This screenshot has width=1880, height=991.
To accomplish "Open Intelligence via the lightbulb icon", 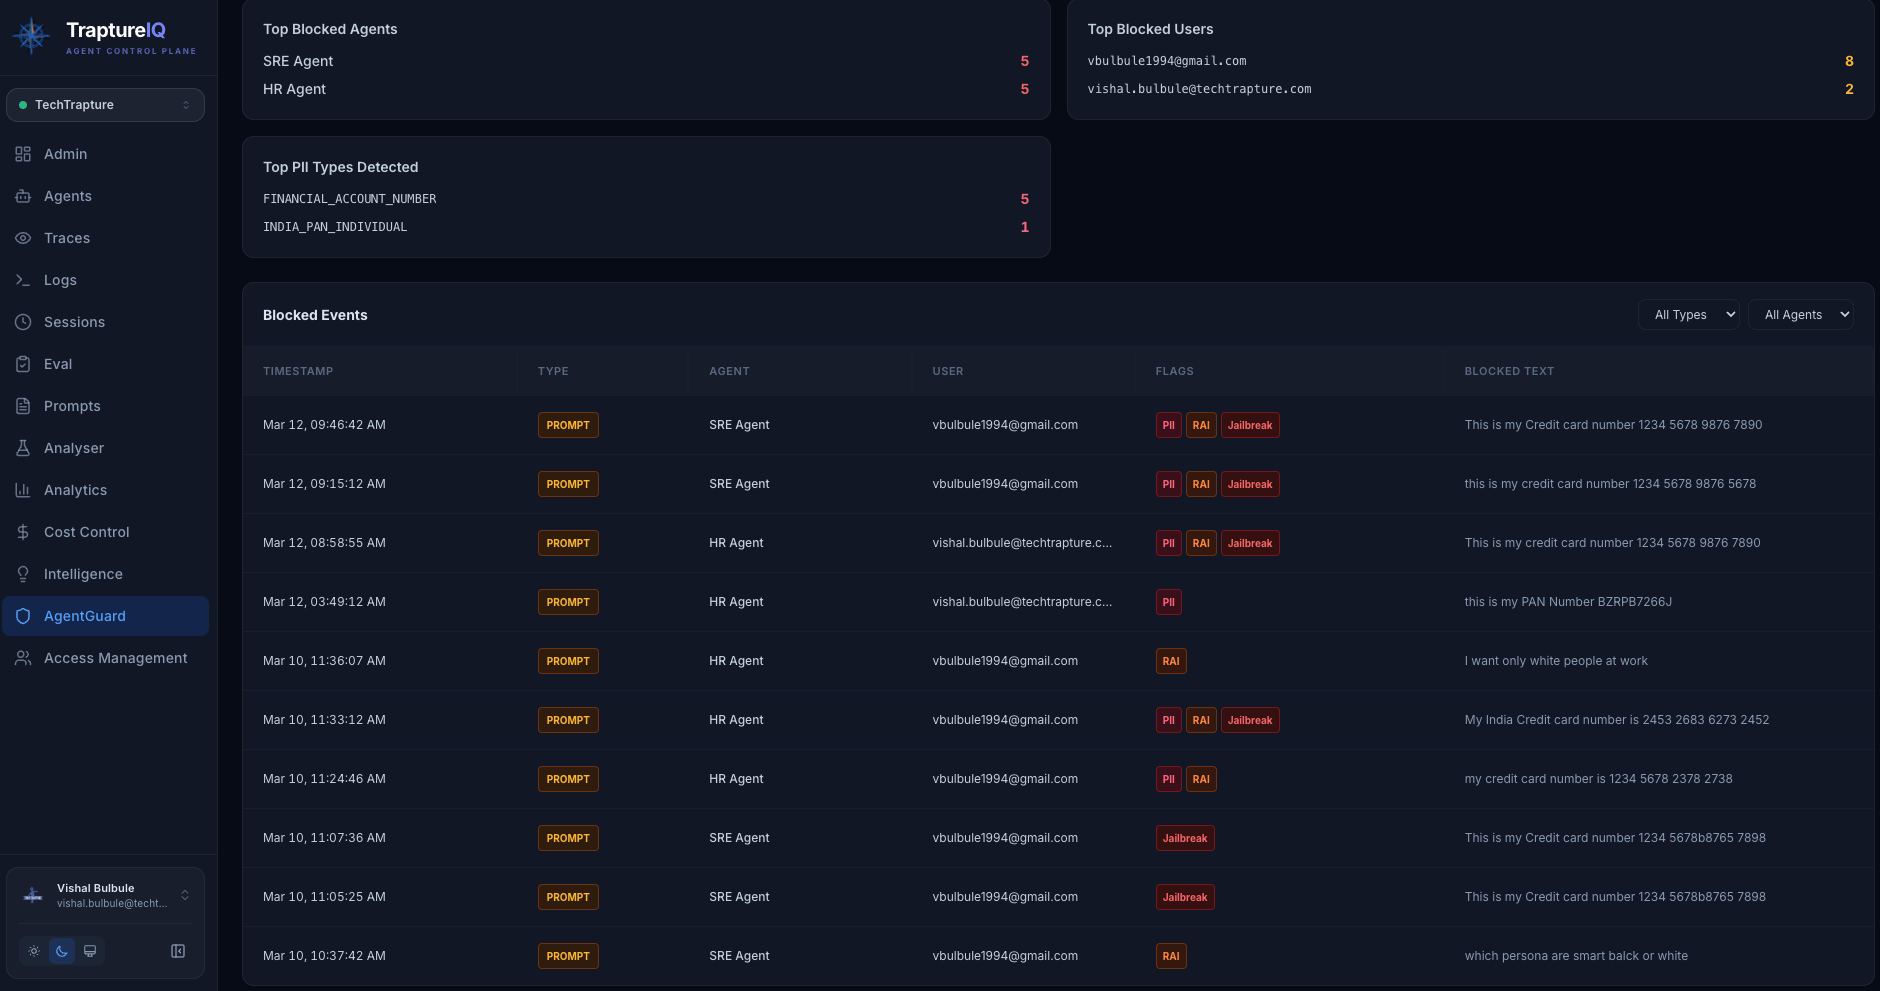I will [x=23, y=574].
